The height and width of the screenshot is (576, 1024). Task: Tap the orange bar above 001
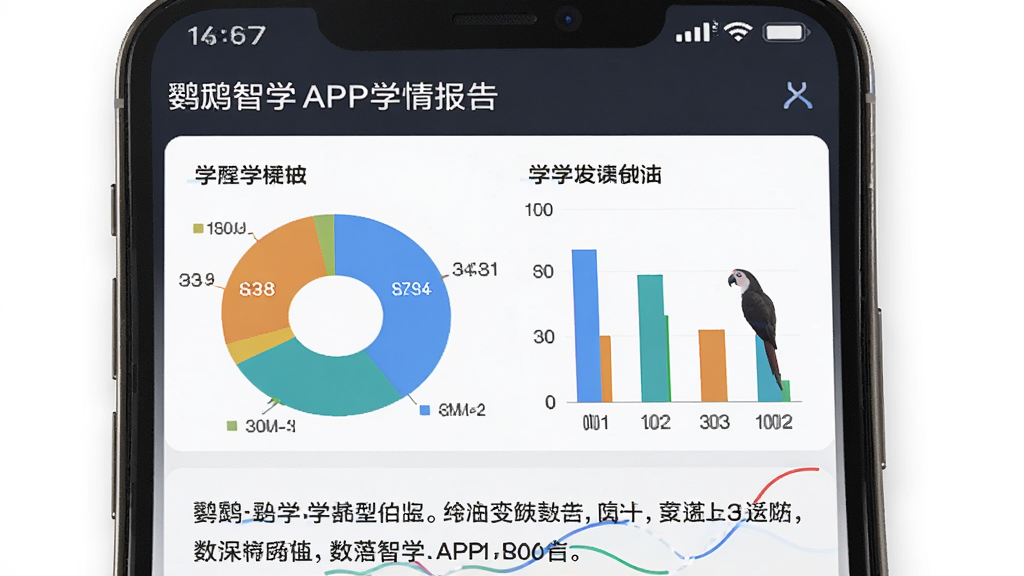click(606, 368)
